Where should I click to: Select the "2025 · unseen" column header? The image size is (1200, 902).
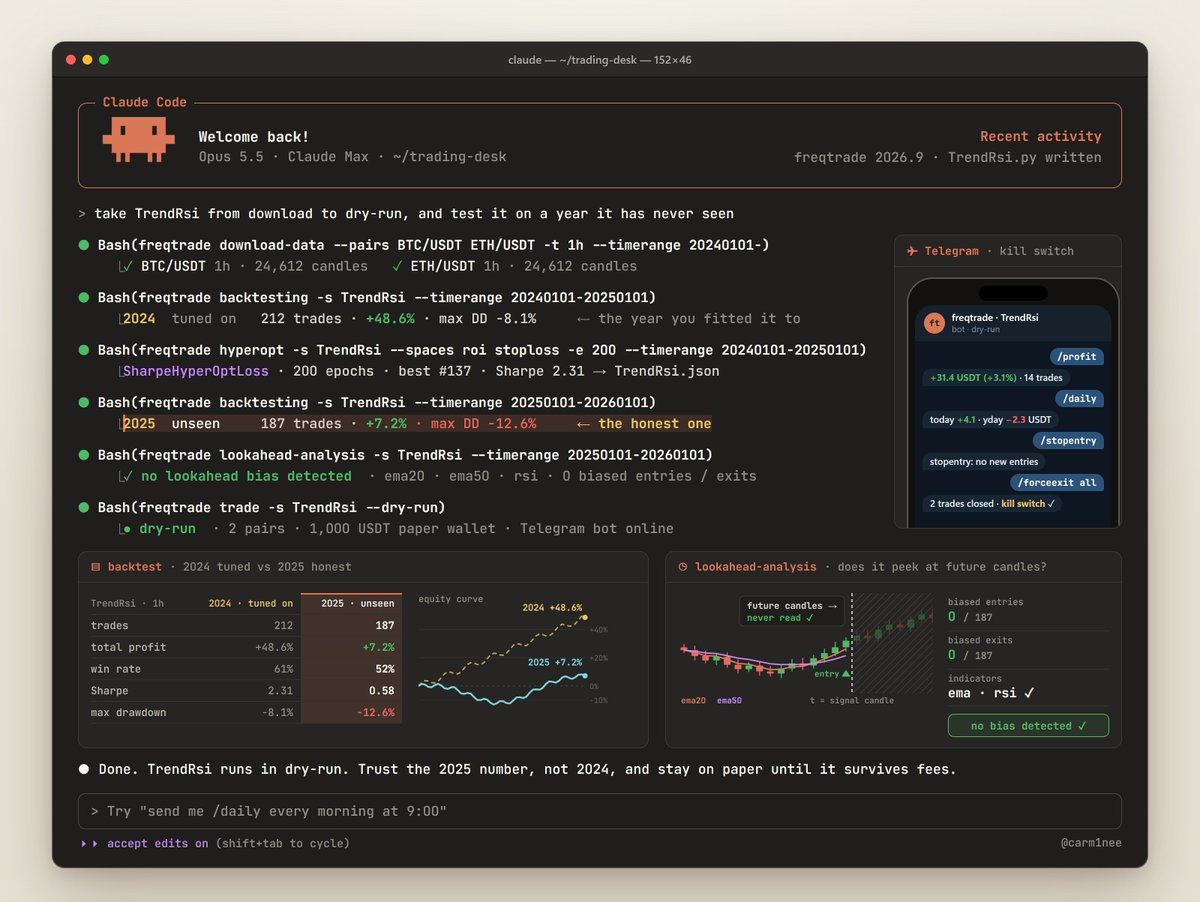[358, 603]
